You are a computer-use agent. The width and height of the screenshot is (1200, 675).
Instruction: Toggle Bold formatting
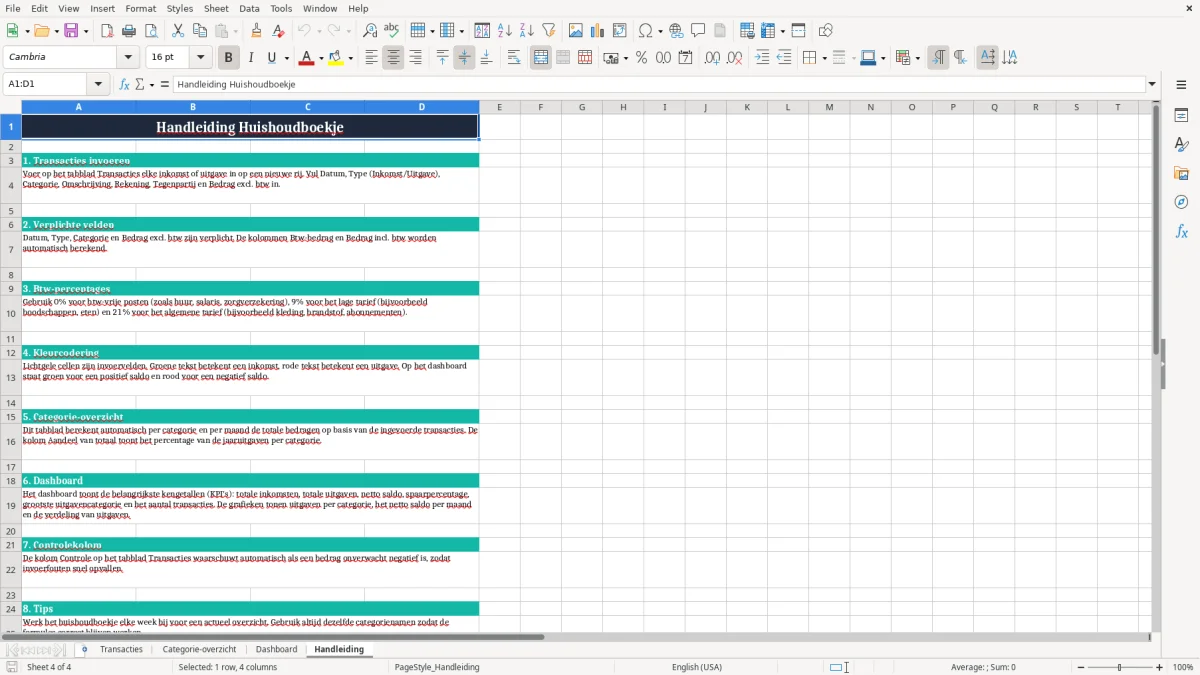click(x=229, y=58)
